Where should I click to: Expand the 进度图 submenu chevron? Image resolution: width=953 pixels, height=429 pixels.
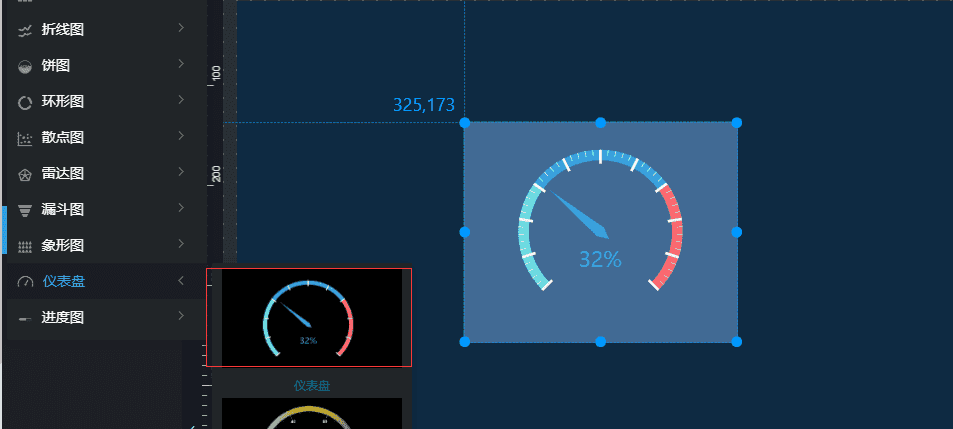click(181, 315)
